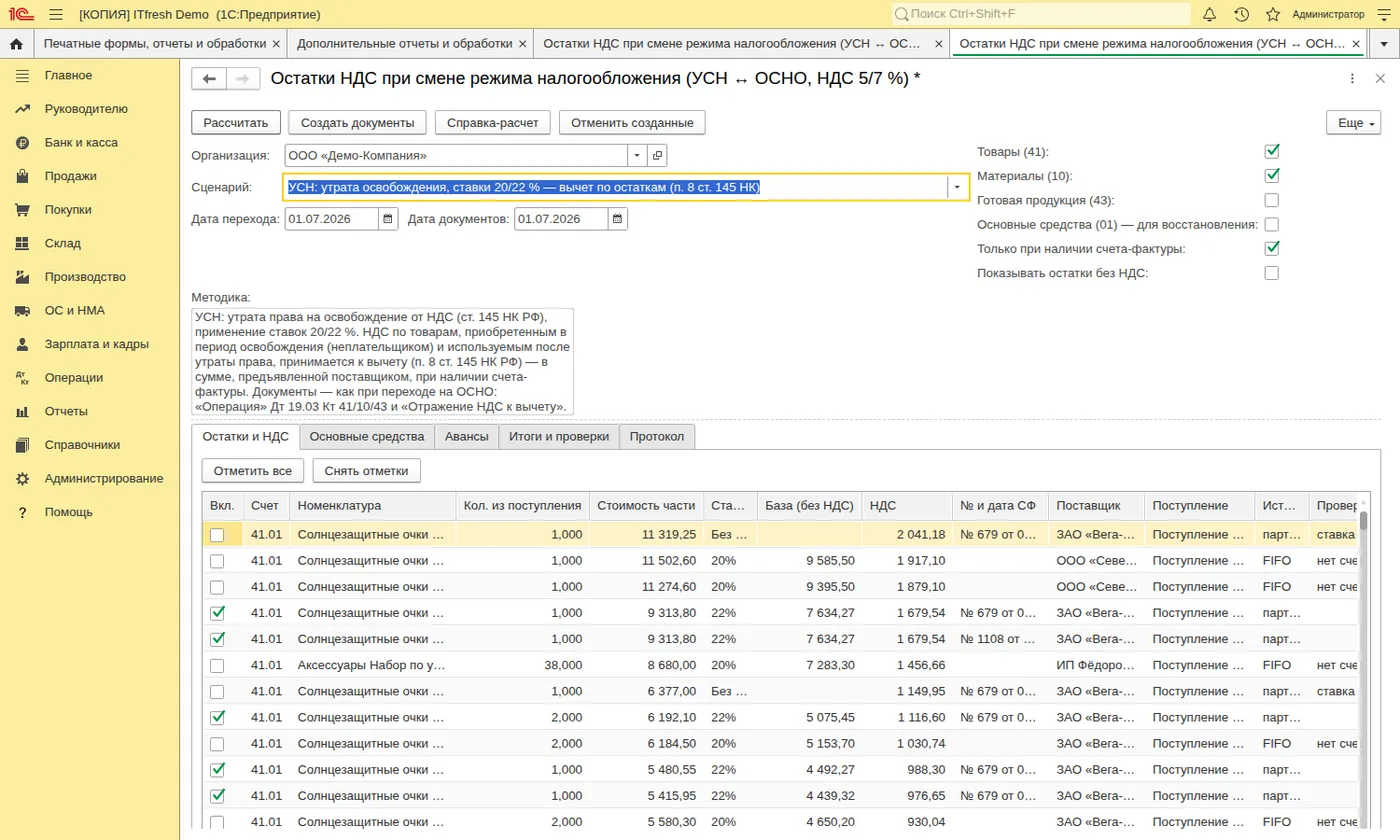This screenshot has height=840, width=1400.
Task: Open the Склад section in the sidebar
Action: coord(62,243)
